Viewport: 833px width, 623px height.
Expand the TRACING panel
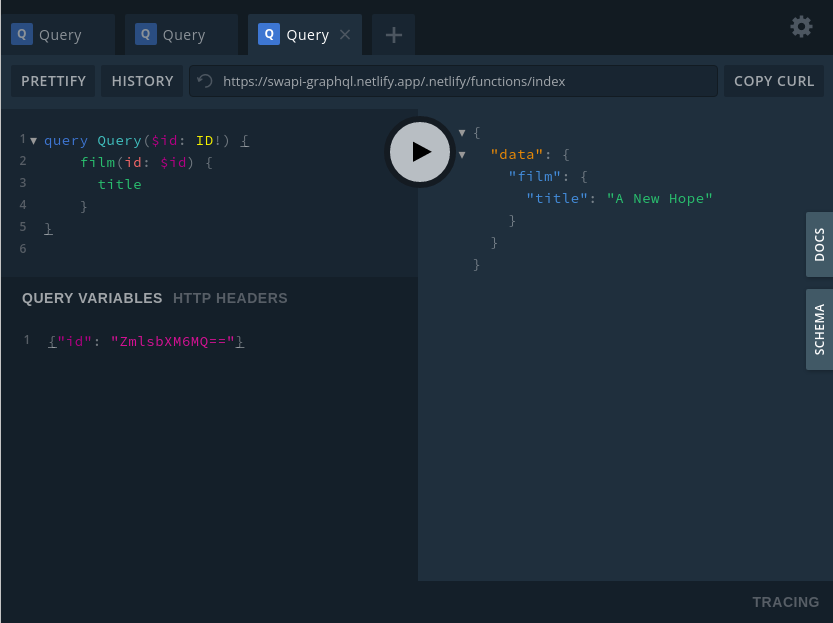click(785, 602)
